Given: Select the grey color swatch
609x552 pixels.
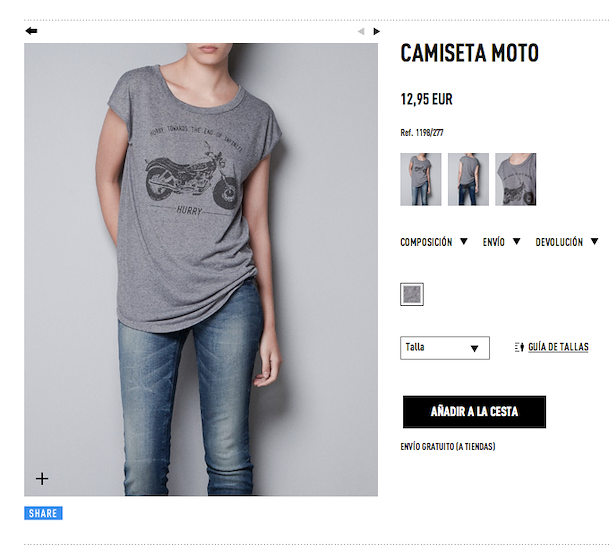Looking at the screenshot, I should (x=412, y=294).
